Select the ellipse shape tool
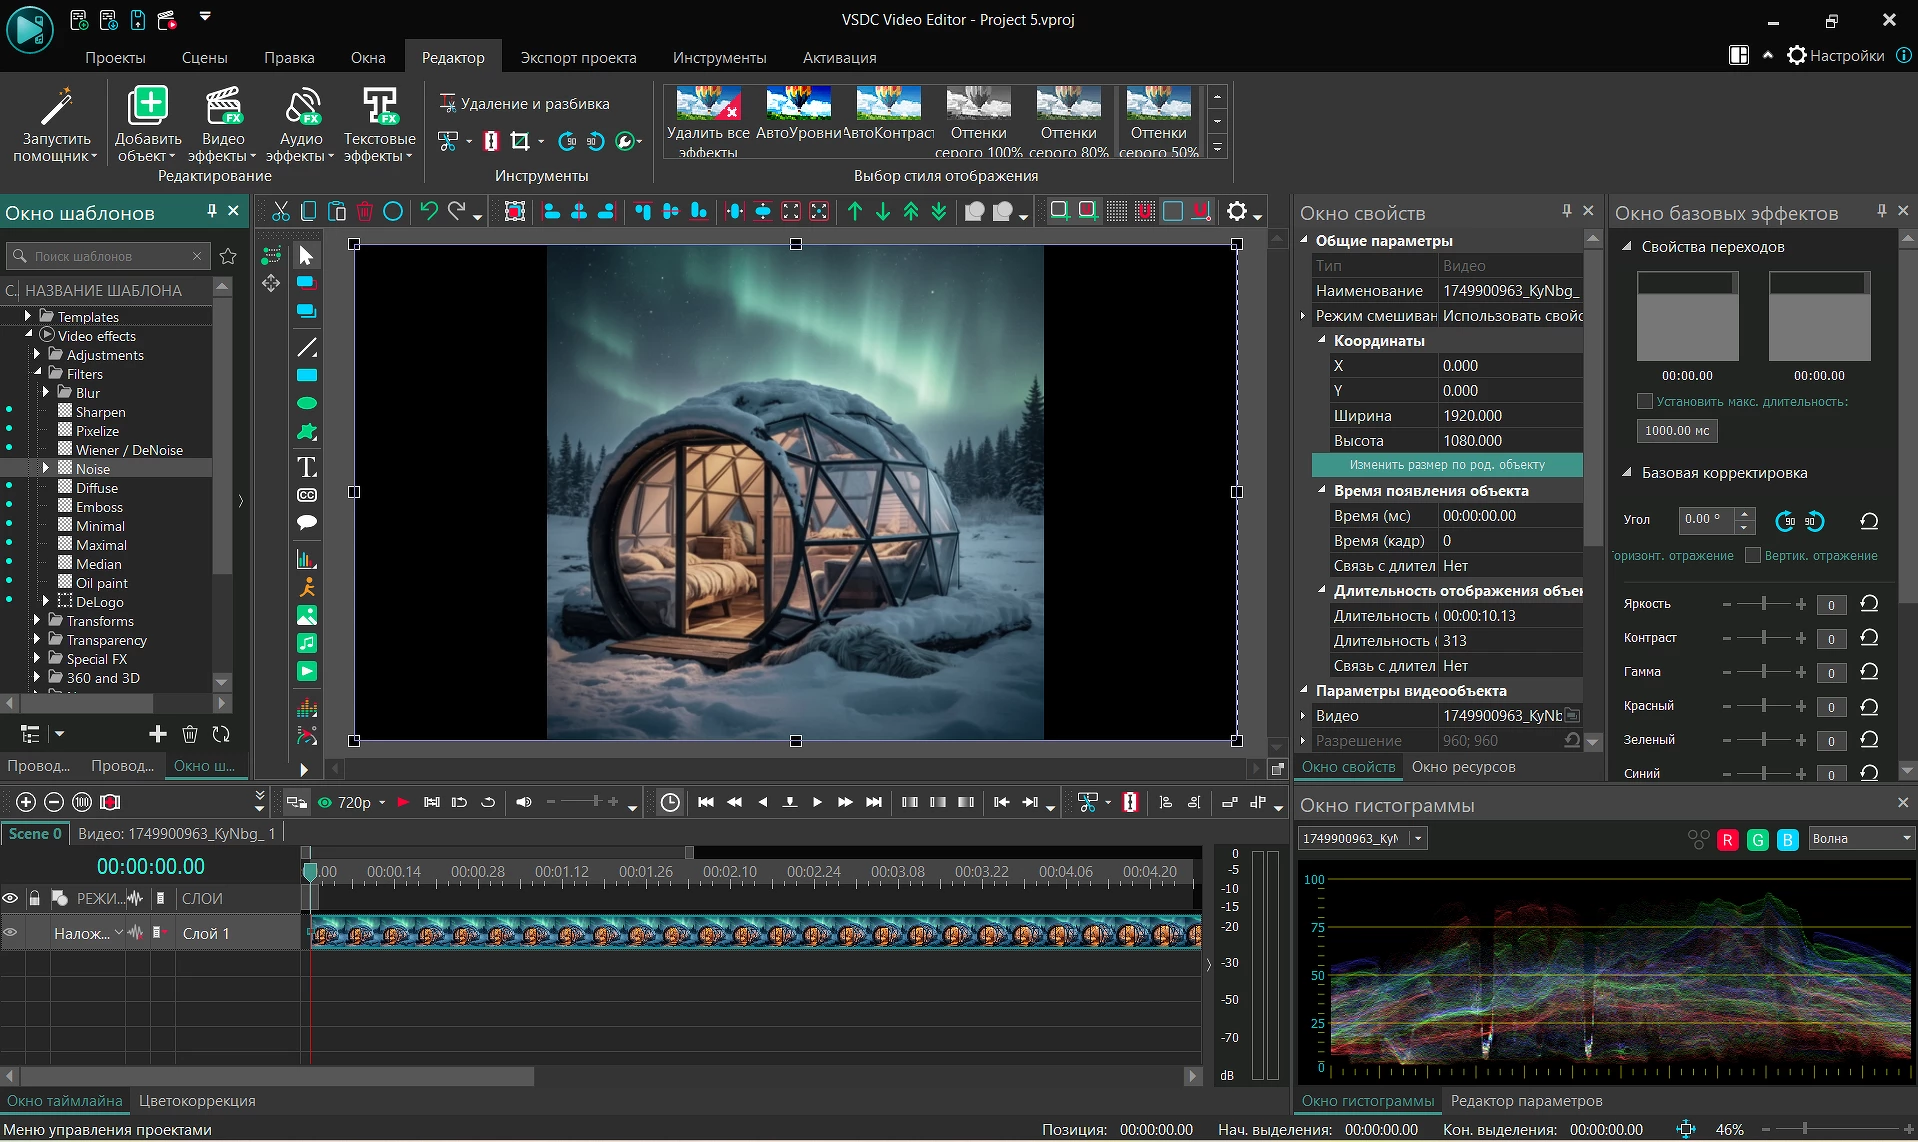 (x=307, y=403)
